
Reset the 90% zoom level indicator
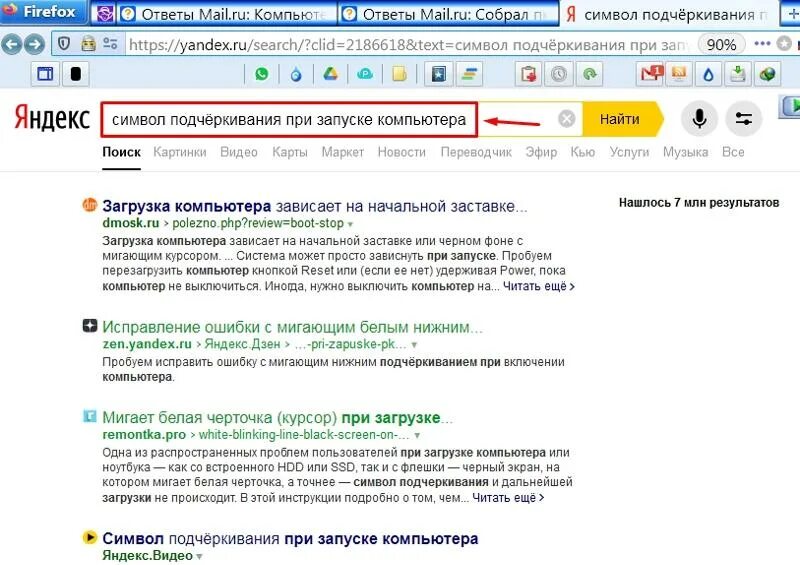721,45
